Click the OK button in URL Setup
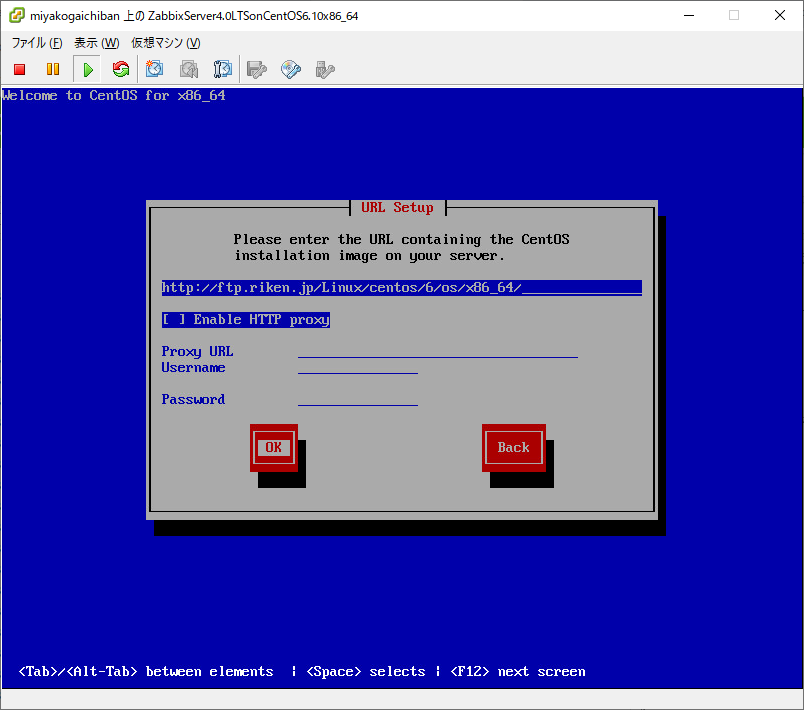Viewport: 804px width, 710px height. click(274, 448)
